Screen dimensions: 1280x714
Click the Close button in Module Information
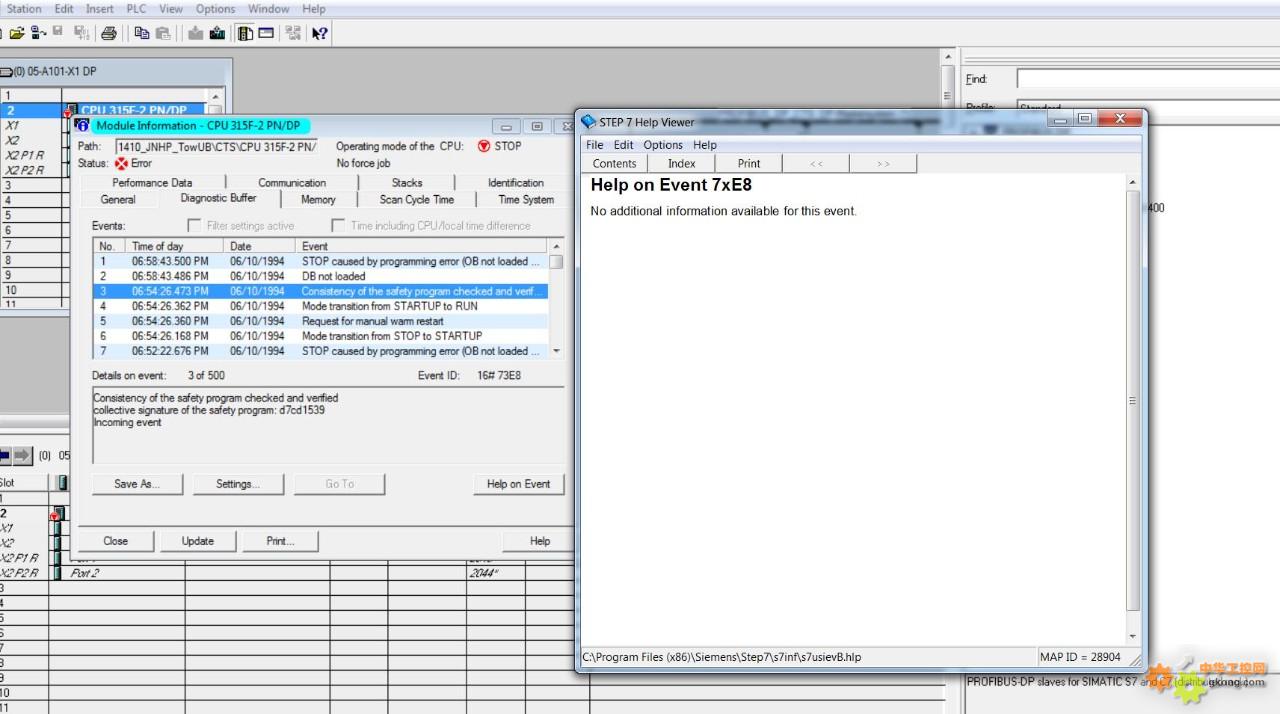pyautogui.click(x=116, y=541)
